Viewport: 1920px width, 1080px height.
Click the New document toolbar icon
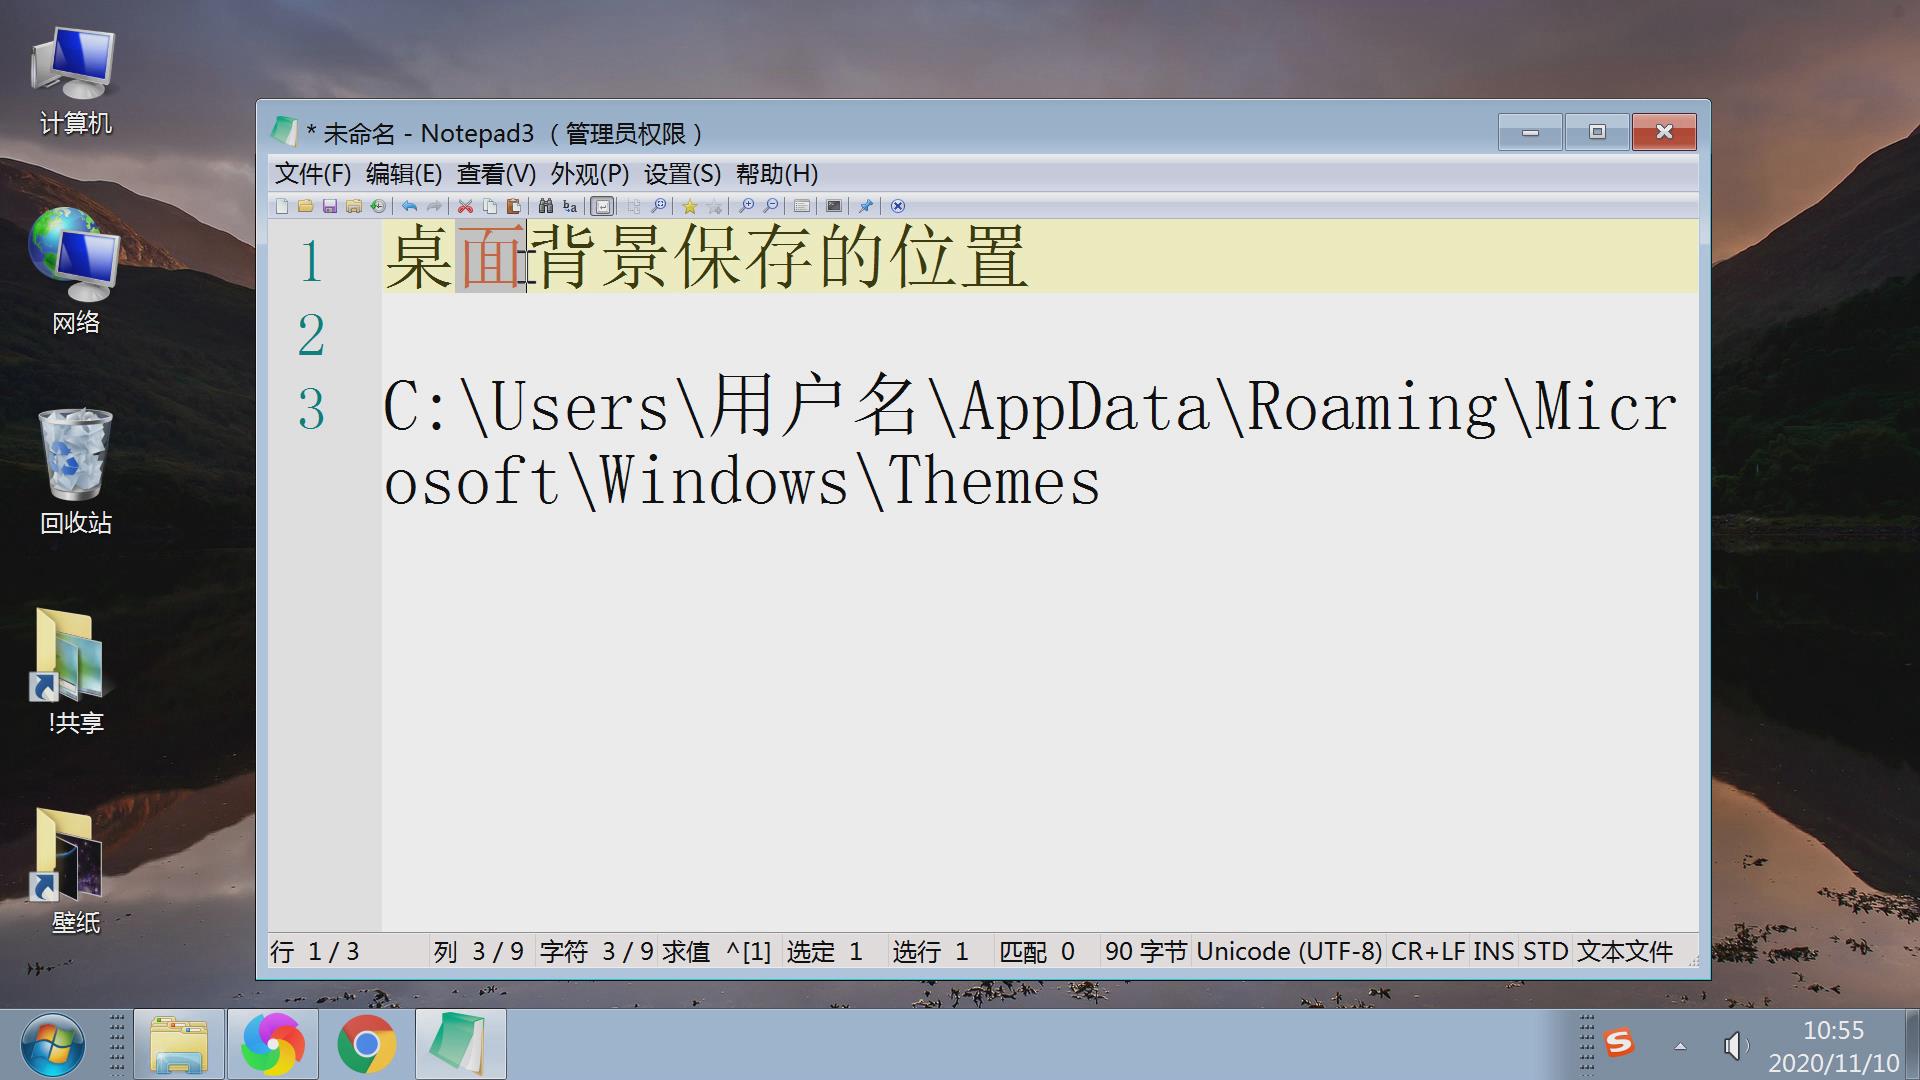point(282,206)
